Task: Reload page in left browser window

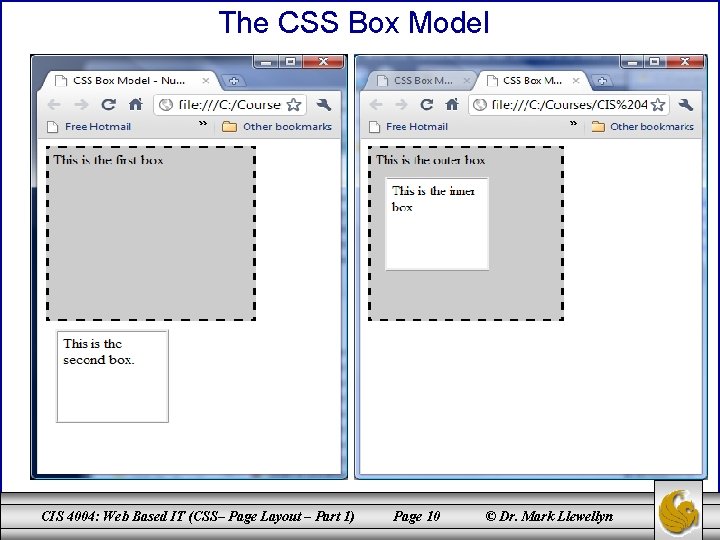Action: pyautogui.click(x=108, y=105)
